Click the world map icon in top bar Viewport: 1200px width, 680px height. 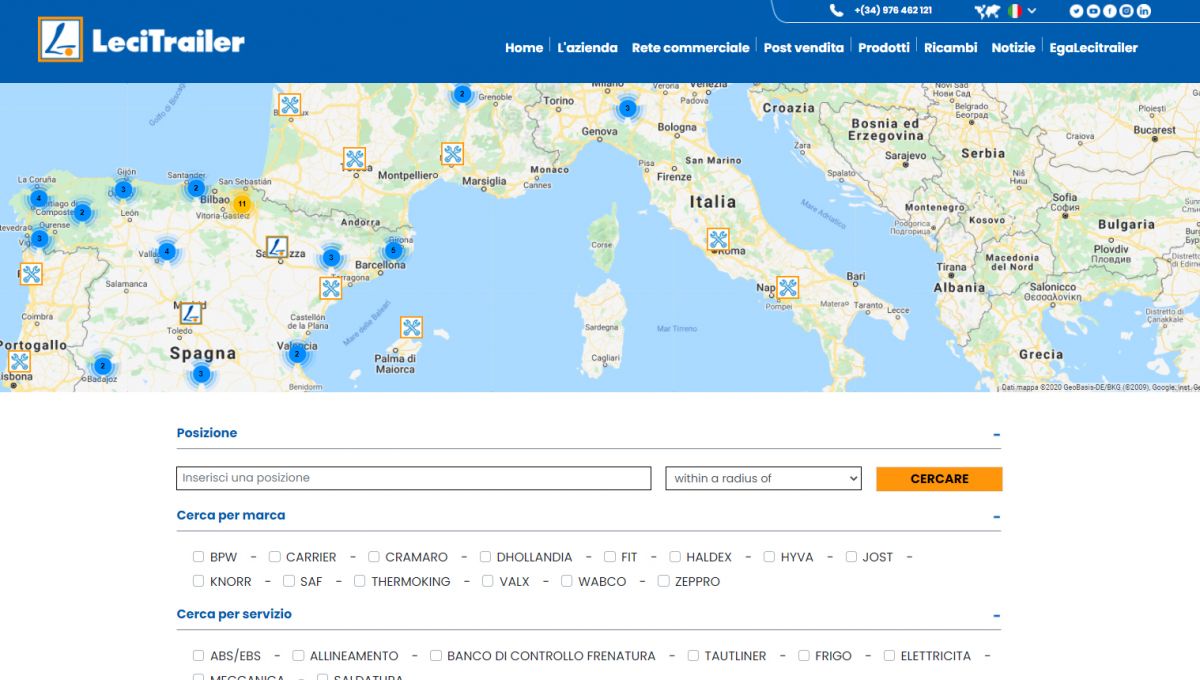[x=987, y=11]
